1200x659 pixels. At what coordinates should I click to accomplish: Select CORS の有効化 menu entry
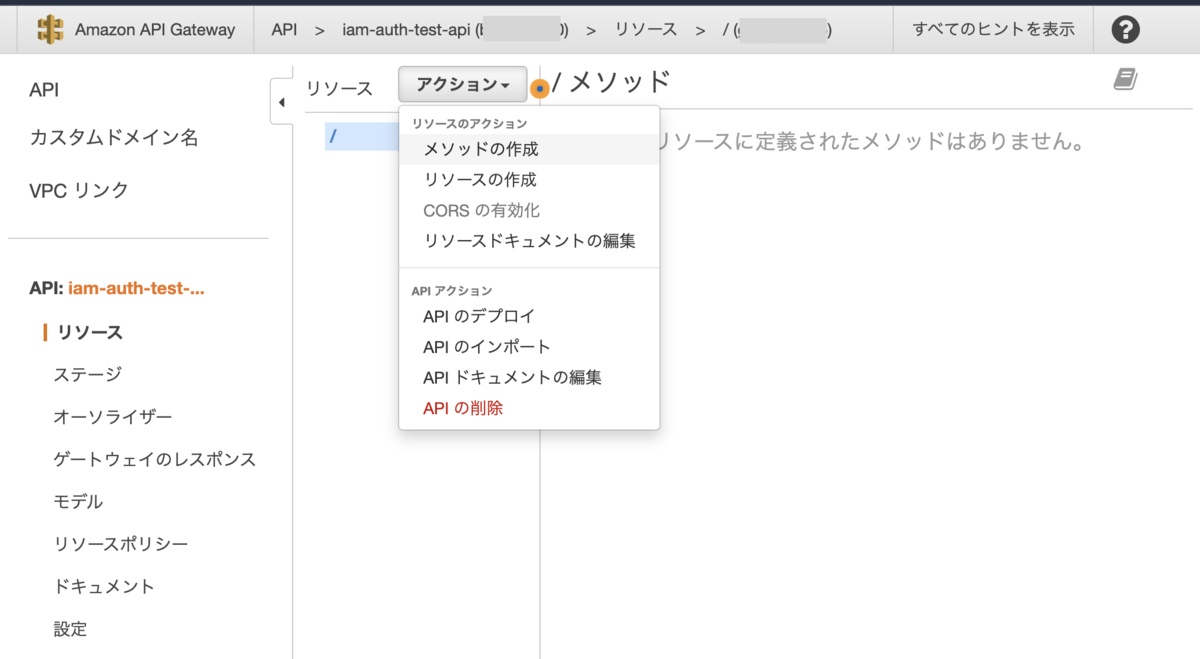pyautogui.click(x=529, y=210)
